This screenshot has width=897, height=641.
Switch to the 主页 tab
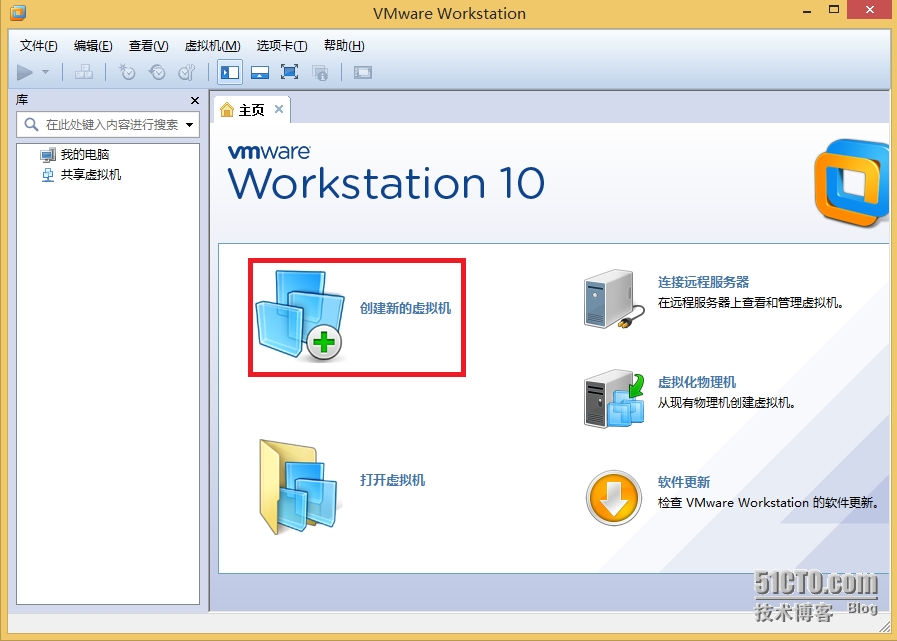252,110
